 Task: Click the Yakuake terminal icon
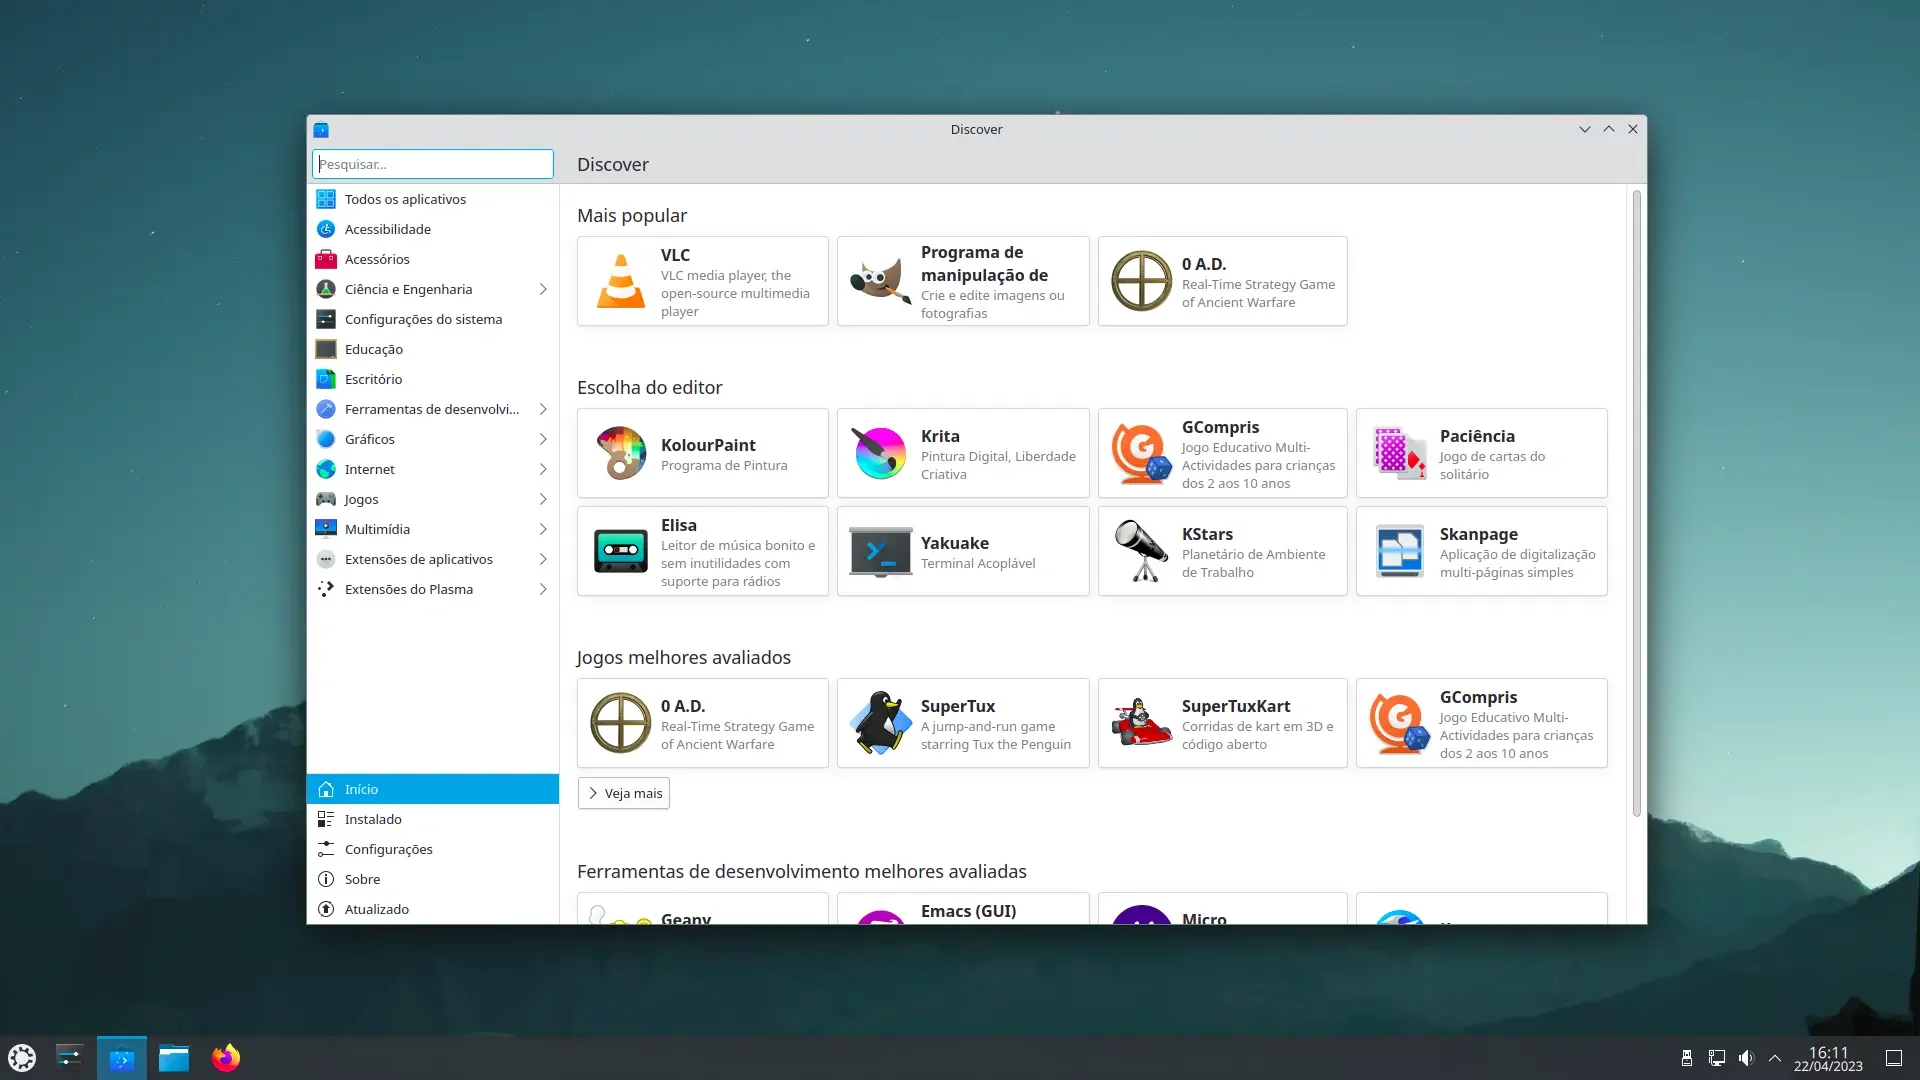pyautogui.click(x=880, y=551)
